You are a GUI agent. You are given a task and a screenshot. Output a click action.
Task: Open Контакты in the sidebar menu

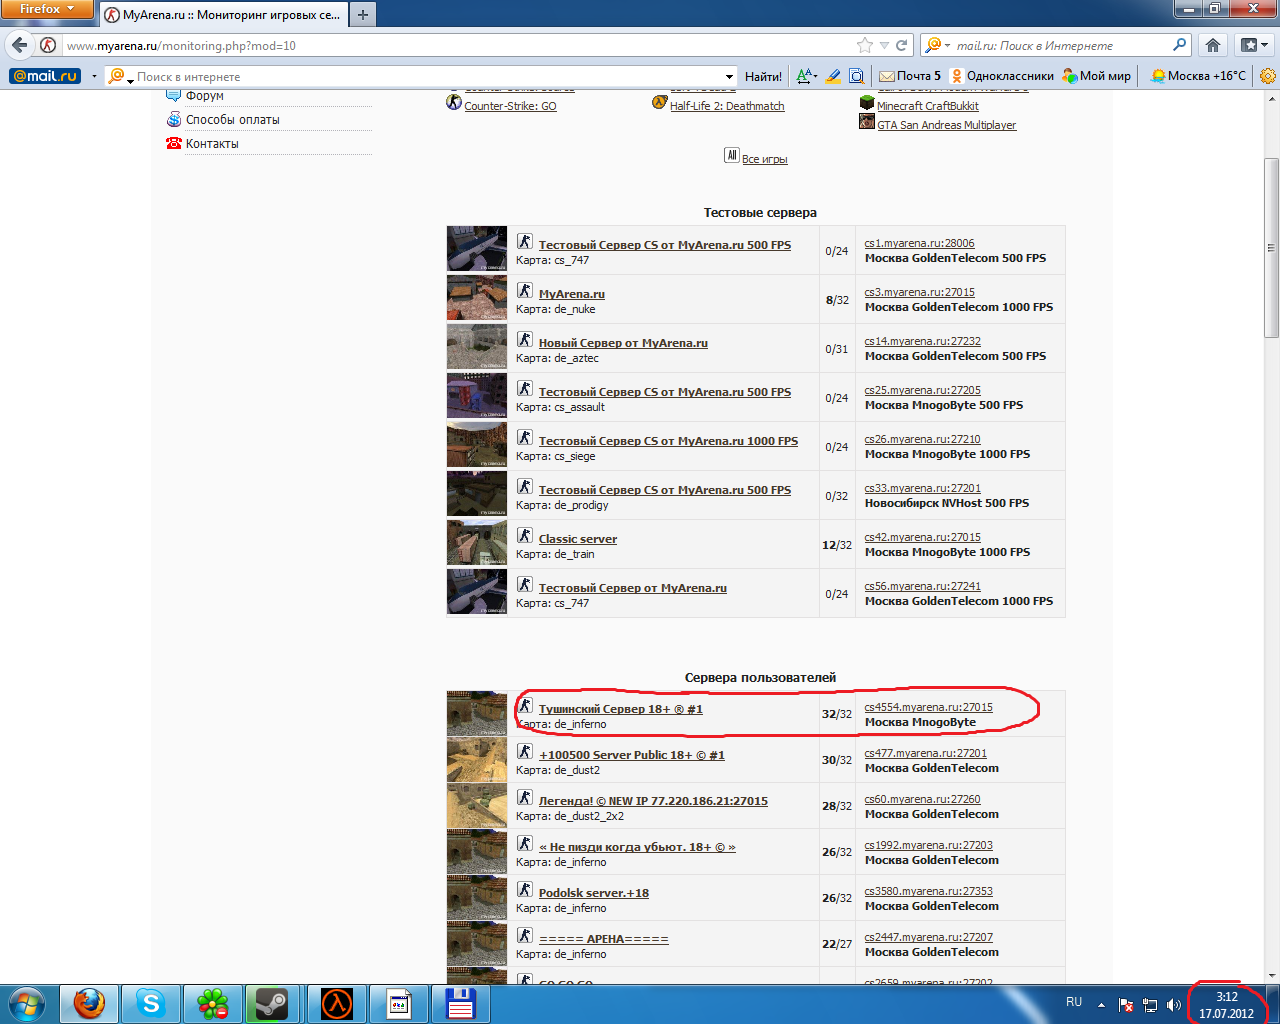tap(212, 144)
